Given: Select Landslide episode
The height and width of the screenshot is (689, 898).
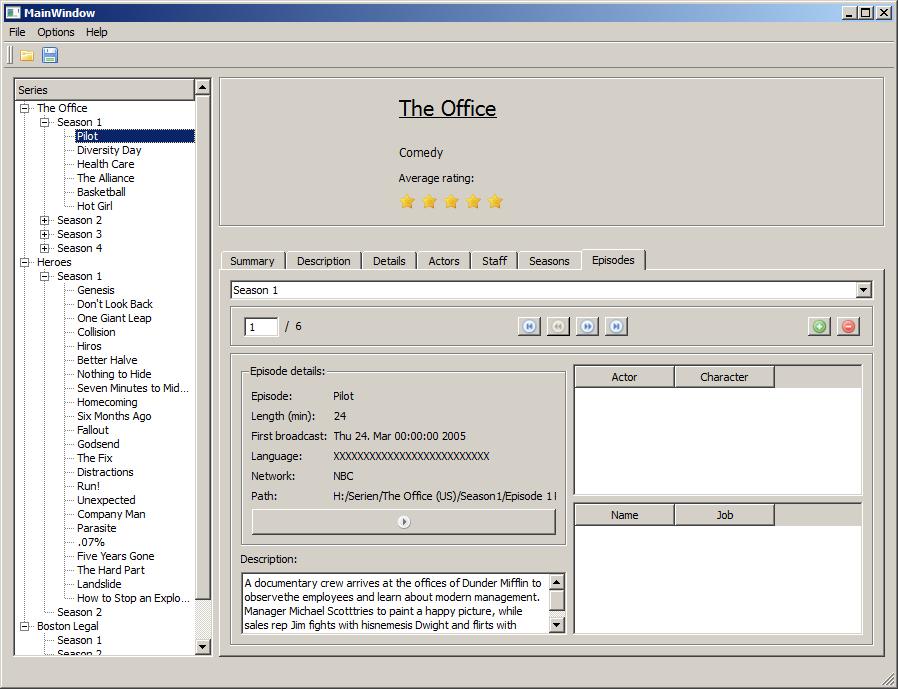Looking at the screenshot, I should point(100,584).
